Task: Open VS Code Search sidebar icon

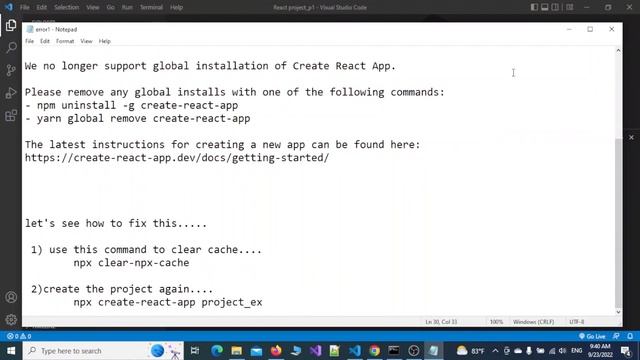Action: point(11,47)
